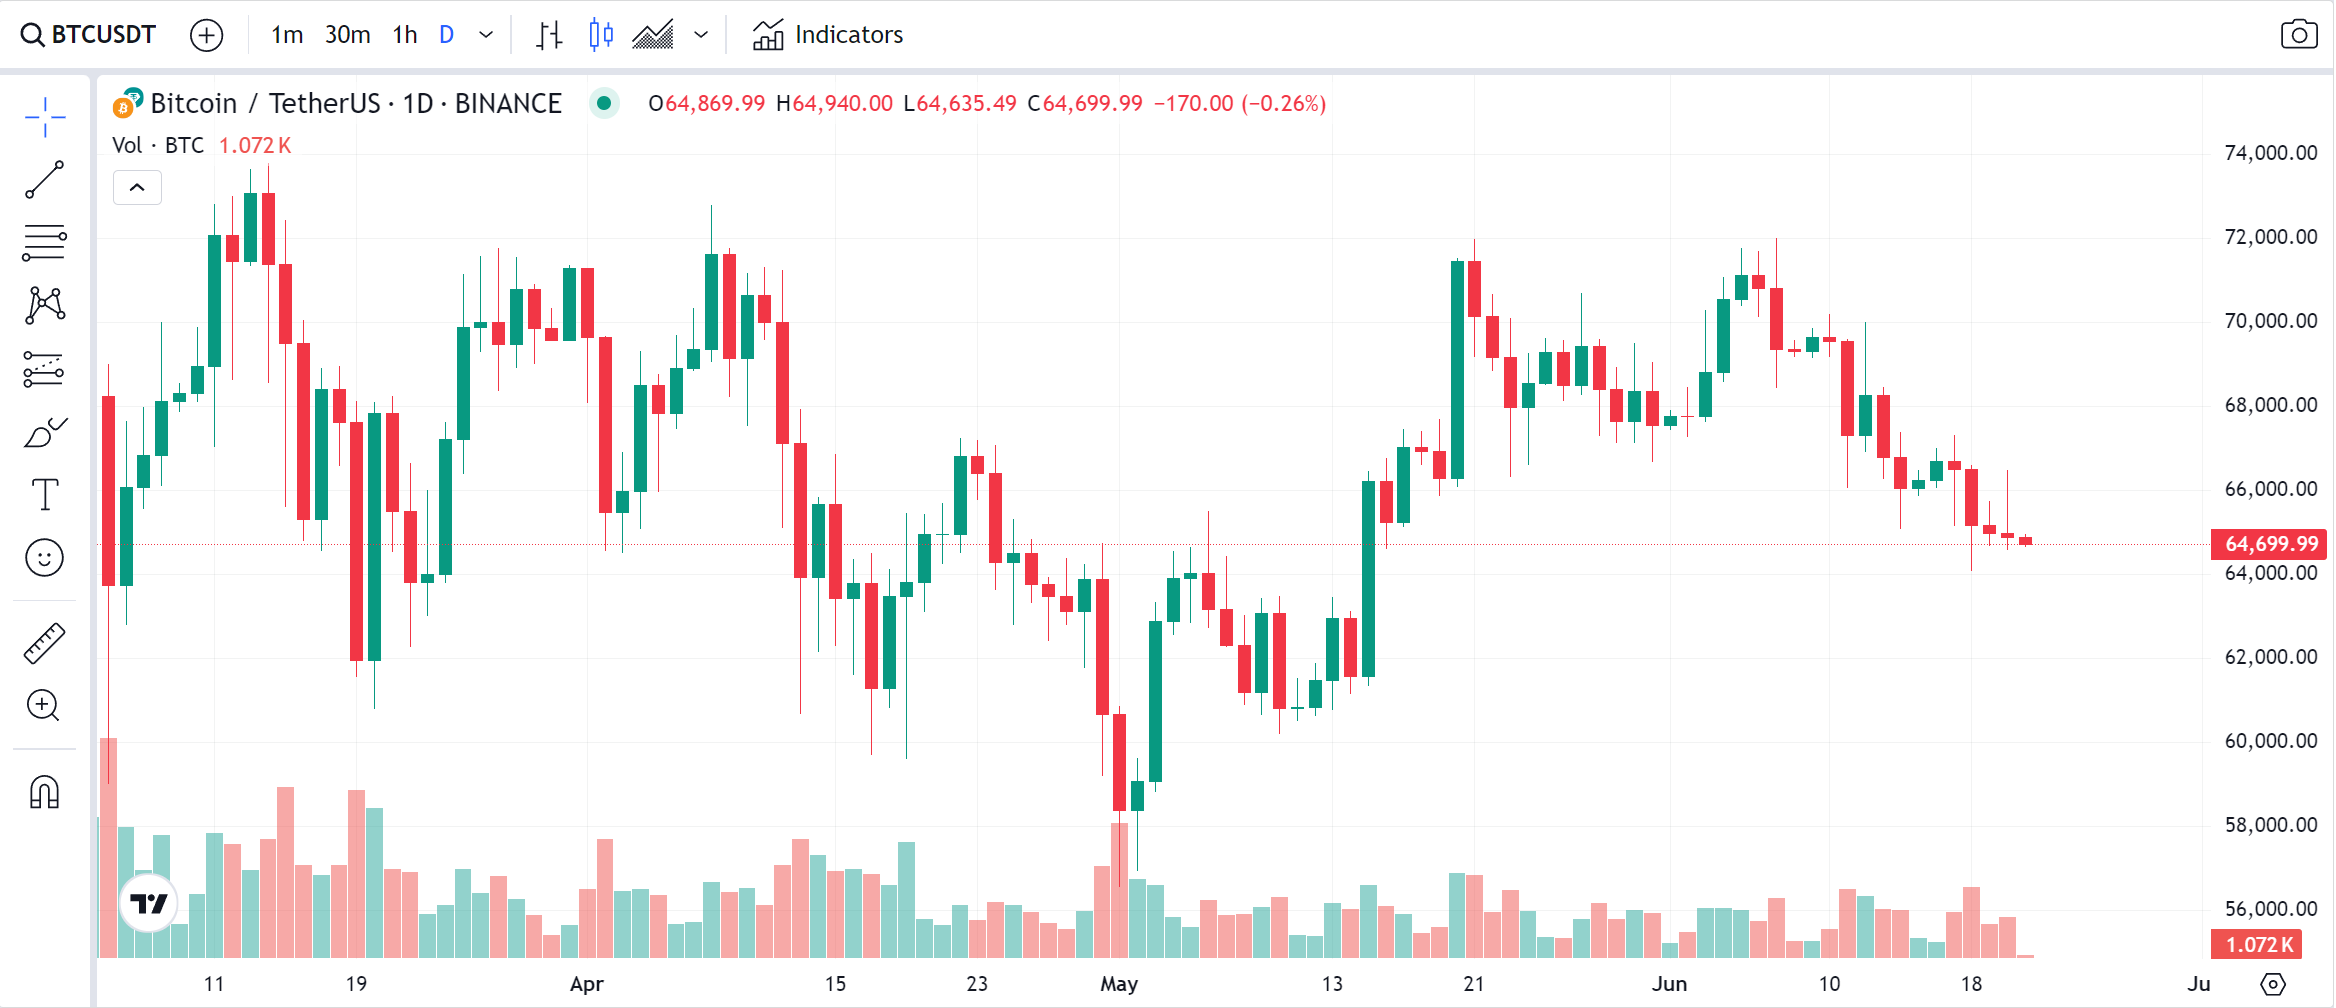Image resolution: width=2336 pixels, height=1008 pixels.
Task: Click the green market status dot
Action: (604, 103)
